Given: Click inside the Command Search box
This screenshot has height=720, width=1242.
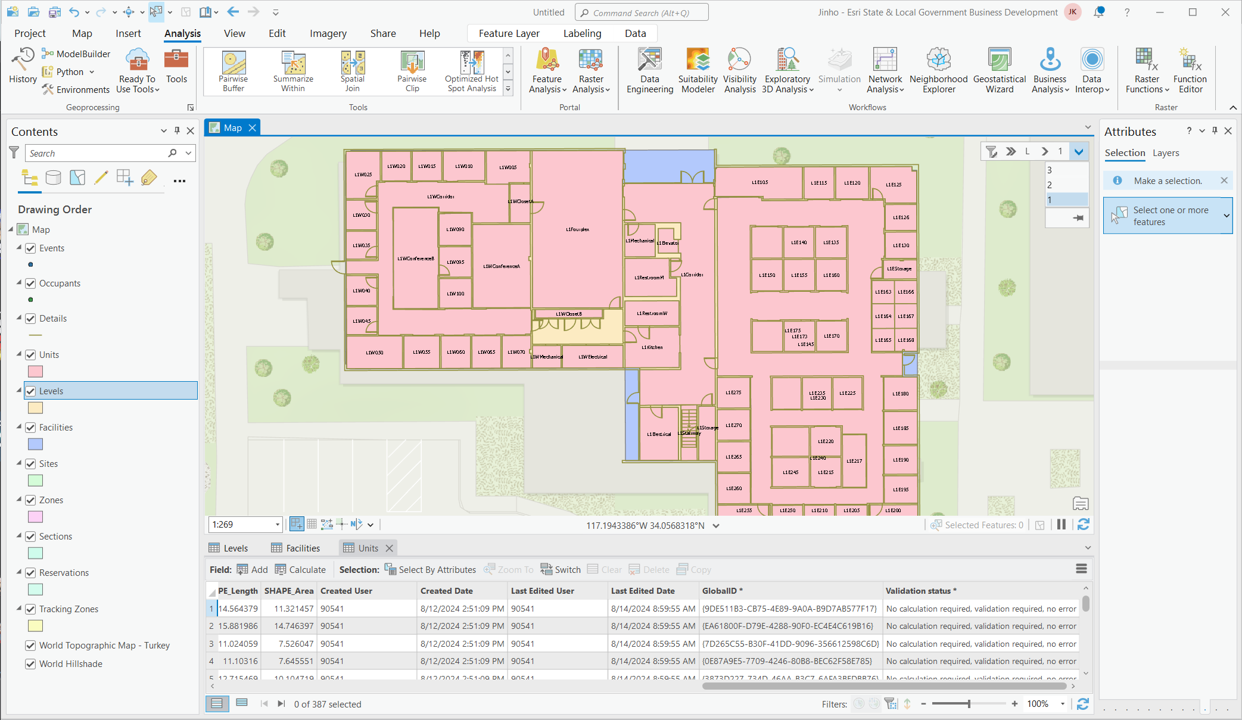Looking at the screenshot, I should (x=640, y=12).
